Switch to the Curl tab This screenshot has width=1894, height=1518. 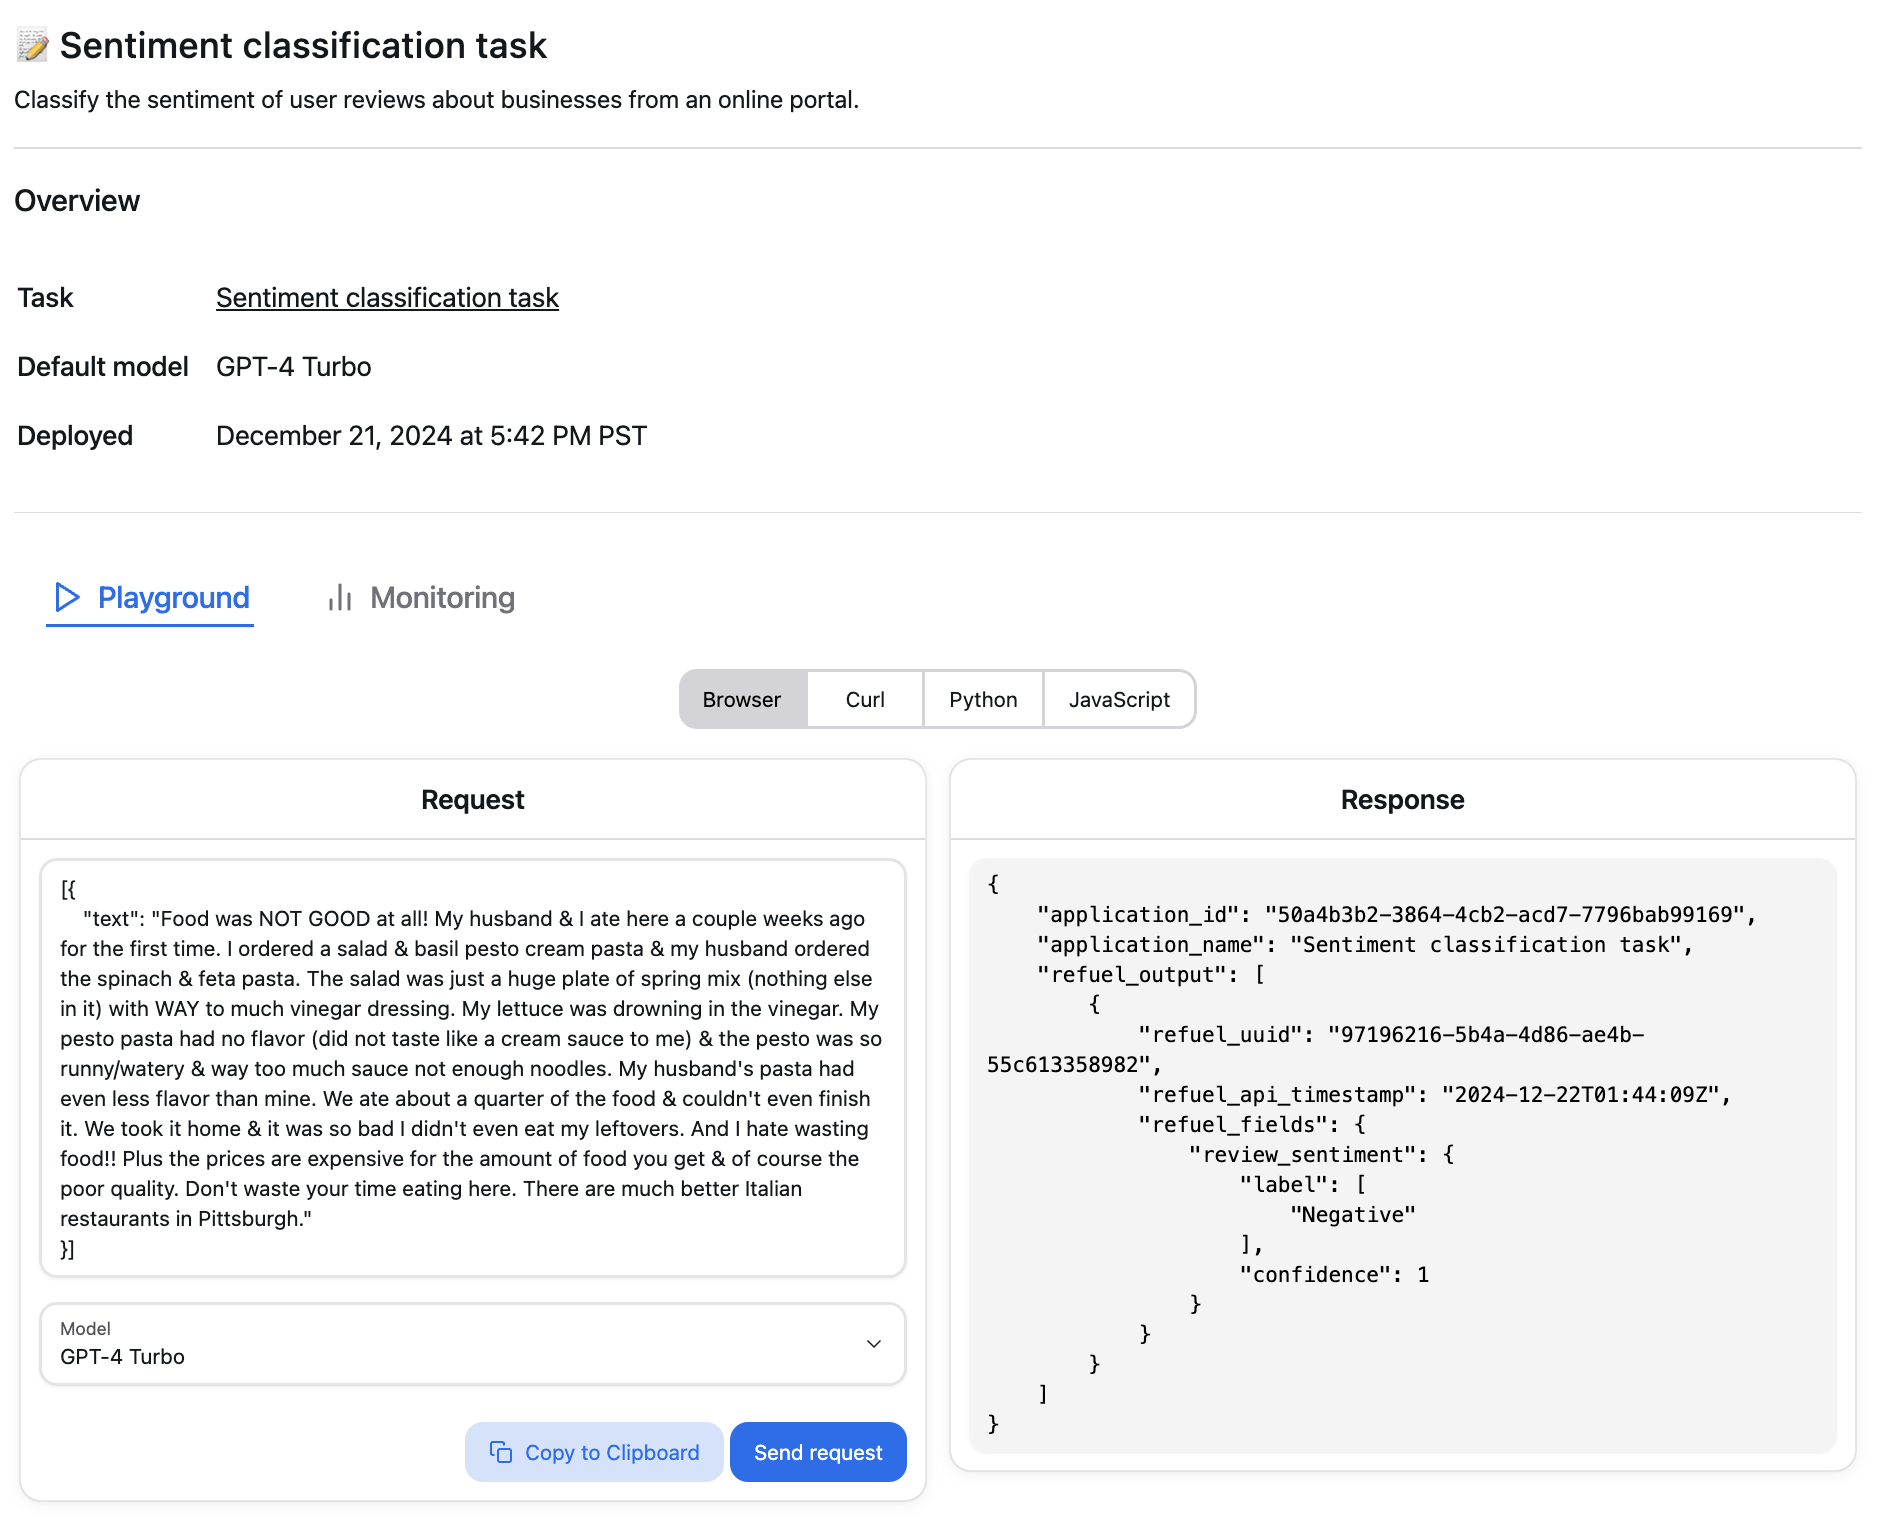tap(863, 699)
